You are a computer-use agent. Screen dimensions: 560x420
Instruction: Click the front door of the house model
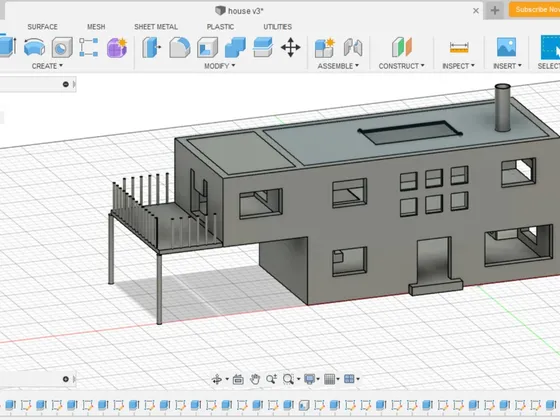click(434, 260)
